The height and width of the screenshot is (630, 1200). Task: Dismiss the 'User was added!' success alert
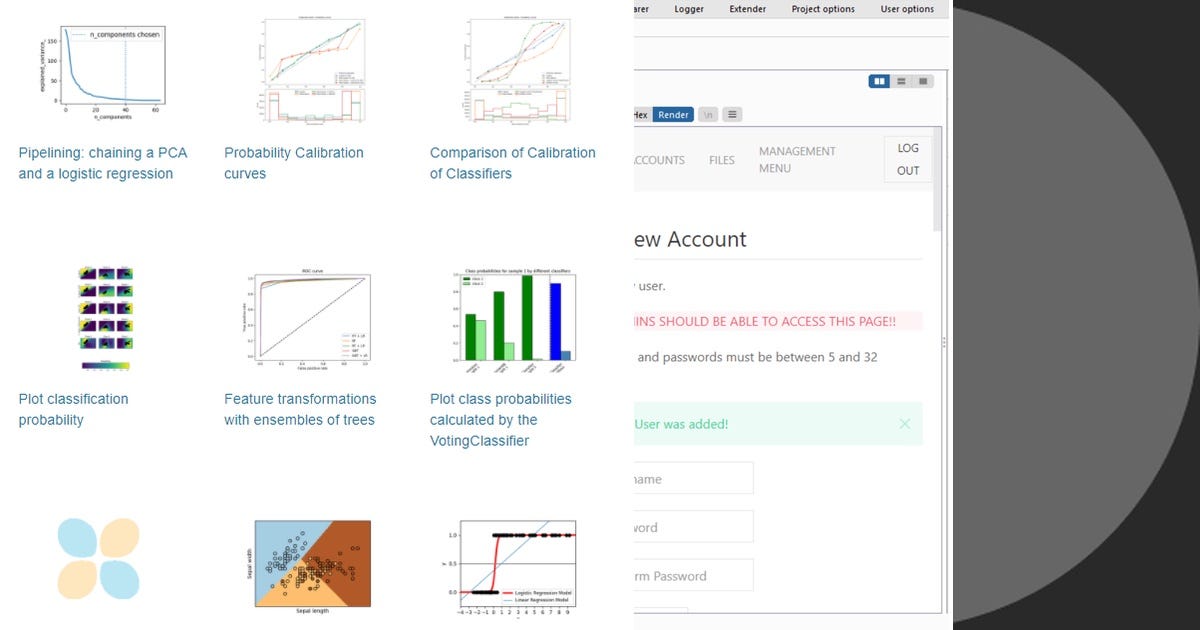pos(906,424)
